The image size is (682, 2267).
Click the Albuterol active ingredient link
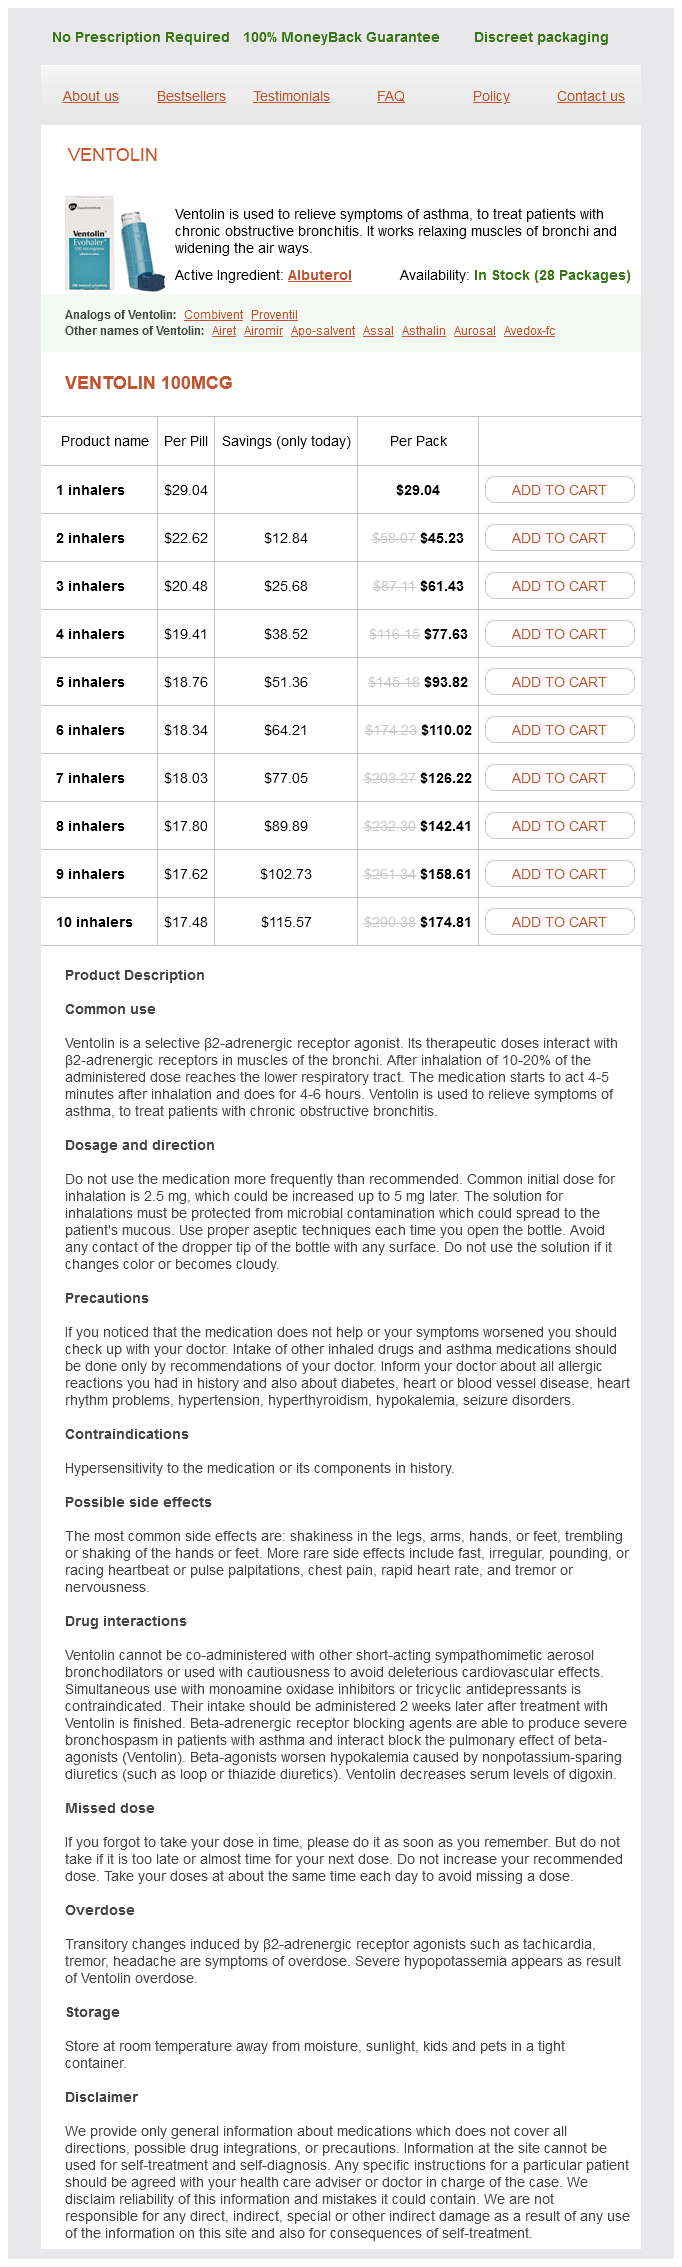coord(320,276)
